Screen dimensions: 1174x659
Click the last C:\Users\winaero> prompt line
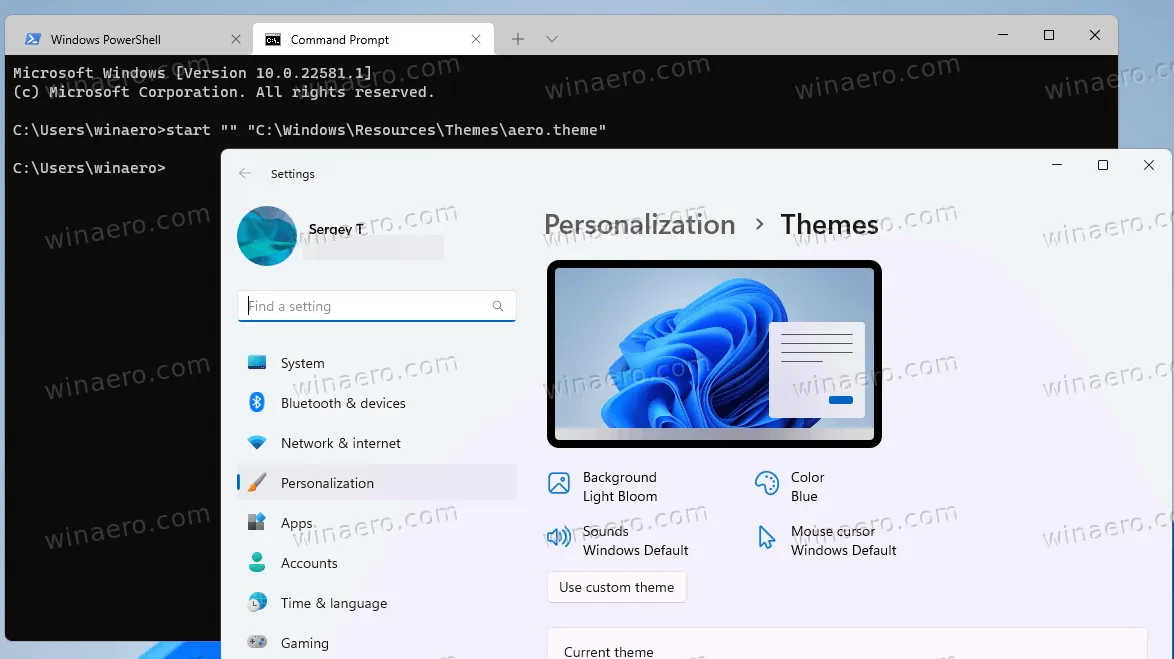[x=89, y=168]
